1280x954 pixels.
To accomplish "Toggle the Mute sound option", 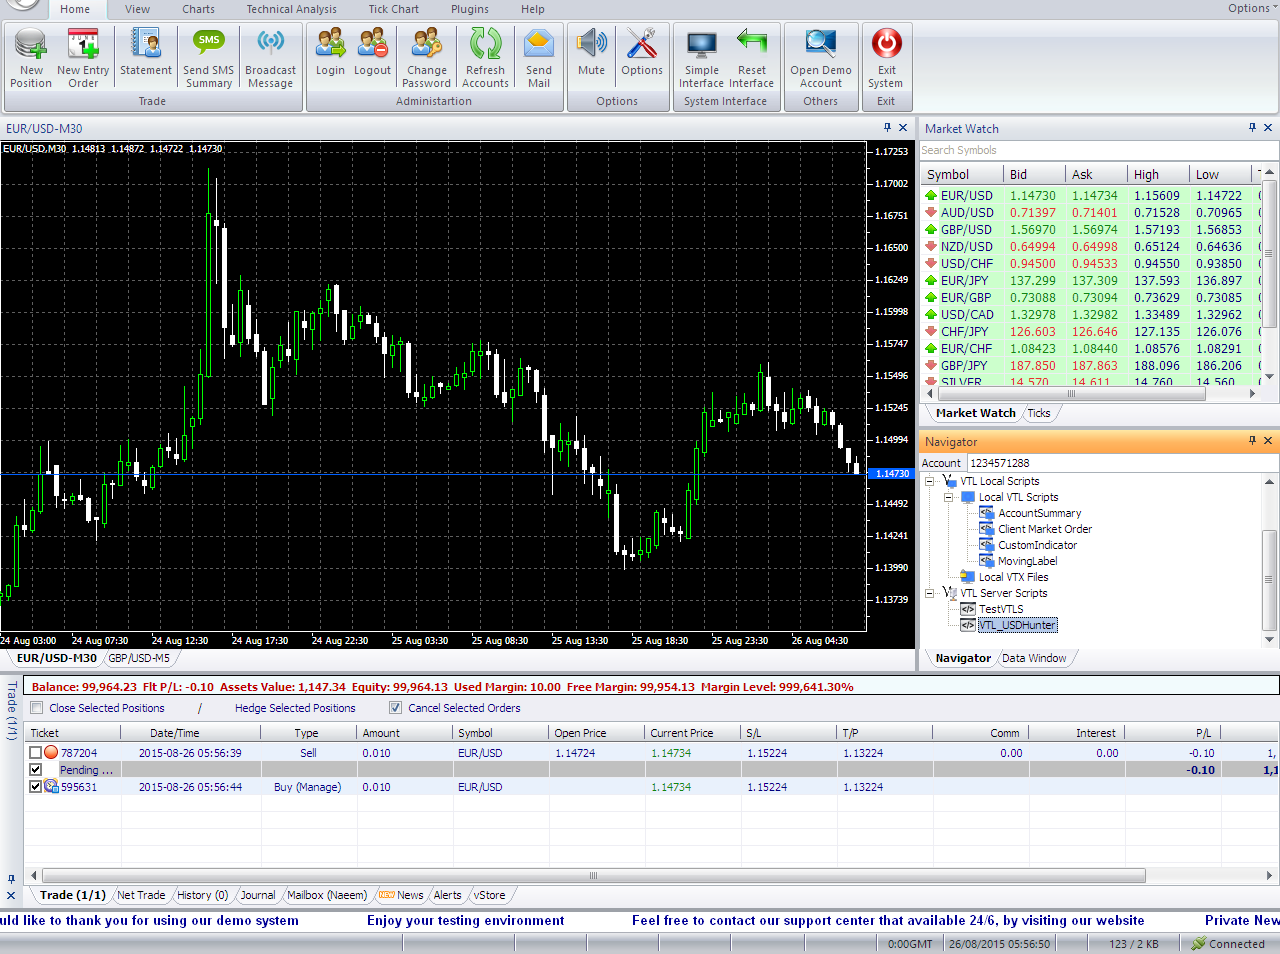I will click(x=591, y=53).
